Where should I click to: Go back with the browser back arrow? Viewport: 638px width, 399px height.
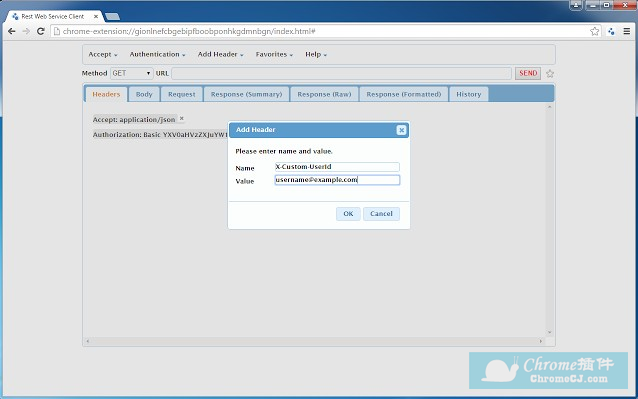tap(12, 31)
